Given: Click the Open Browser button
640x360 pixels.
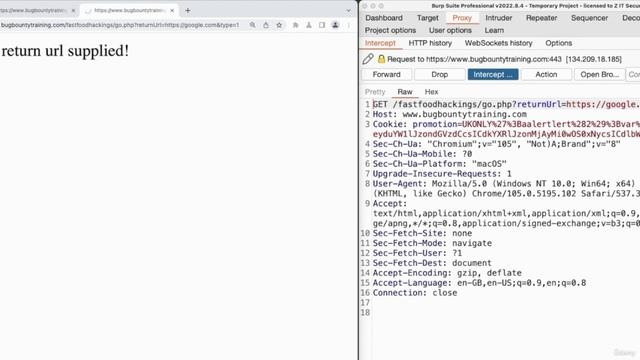Looking at the screenshot, I should 600,74.
